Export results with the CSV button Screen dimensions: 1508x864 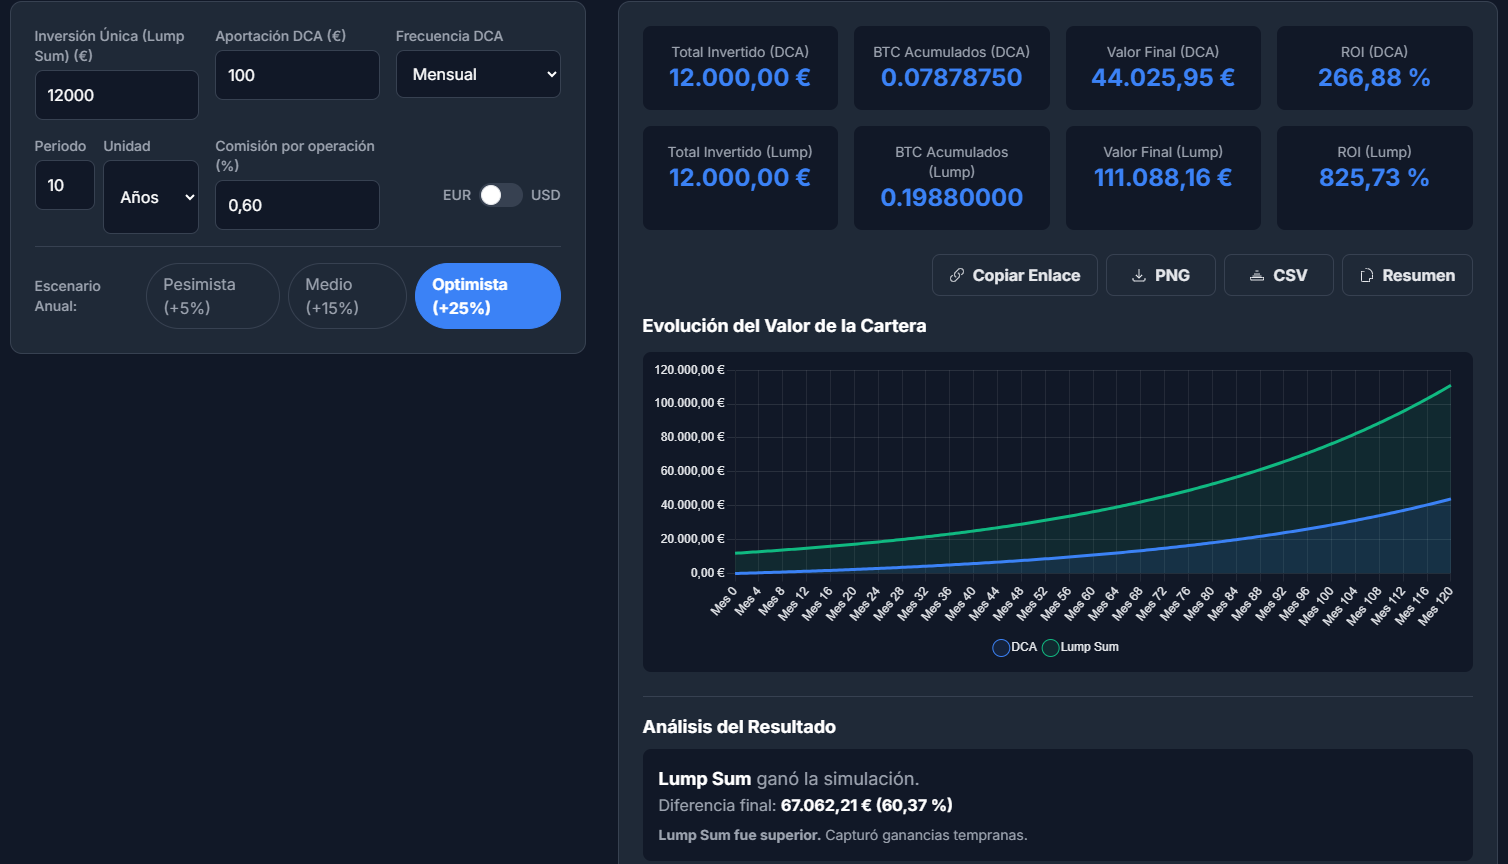point(1278,275)
